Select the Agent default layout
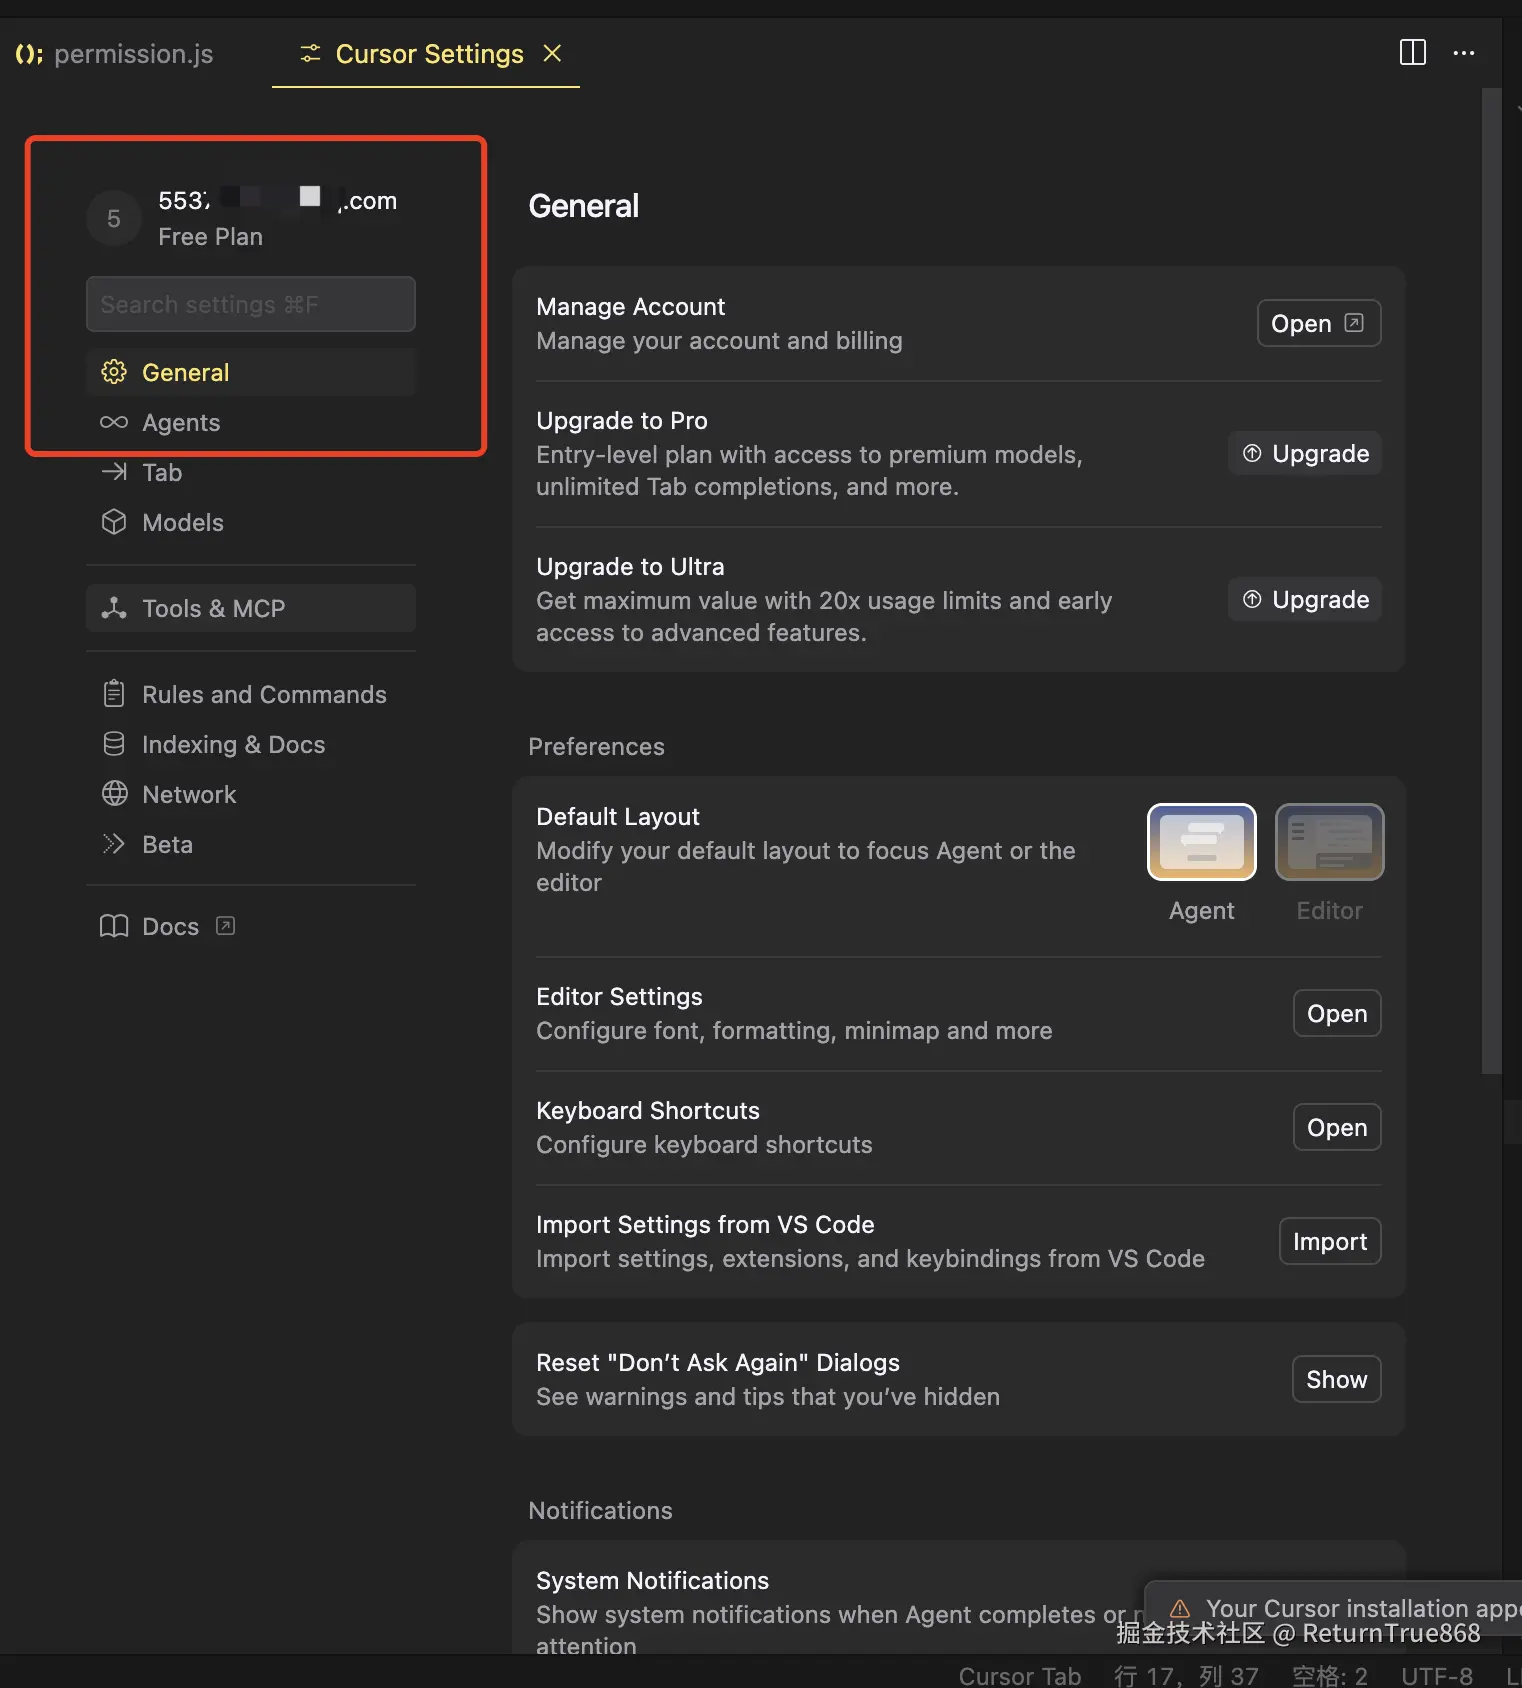Image resolution: width=1522 pixels, height=1688 pixels. [1201, 842]
